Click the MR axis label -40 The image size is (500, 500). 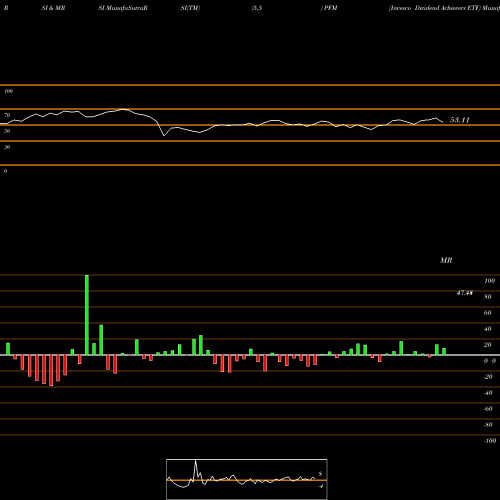tap(488, 393)
